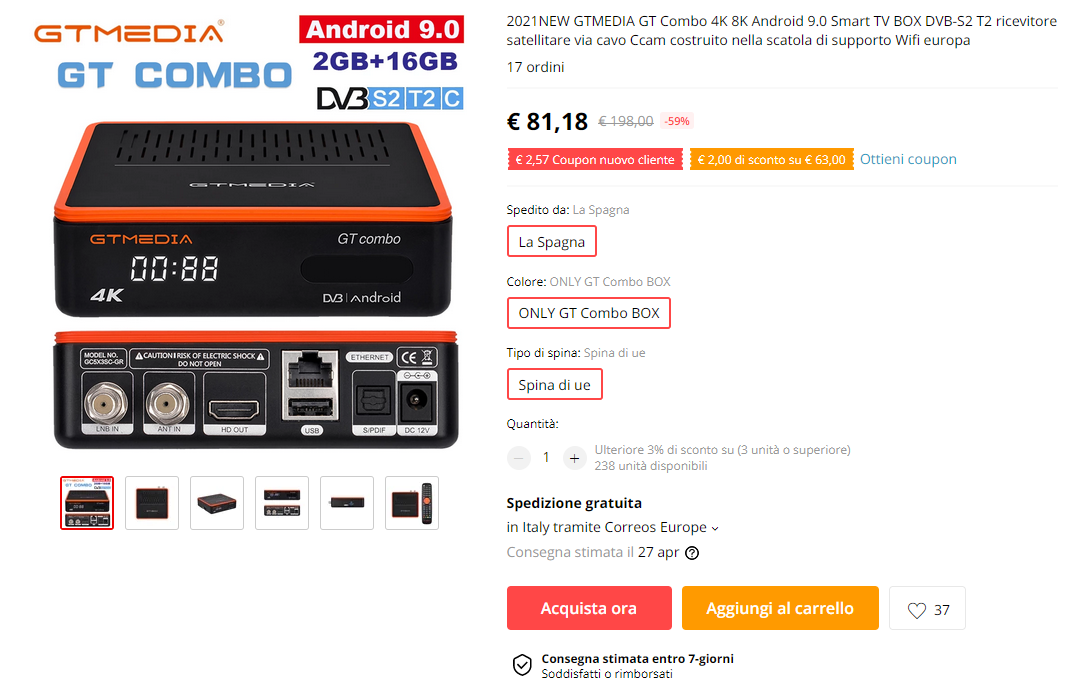Click Acquista ora button

[589, 608]
